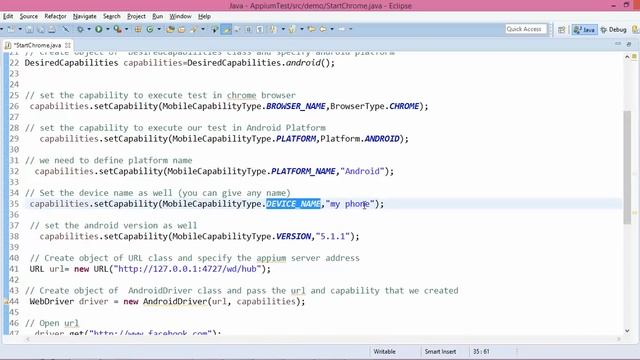Click the warning marker on line 44
640x360 pixels.
pyautogui.click(x=6, y=302)
